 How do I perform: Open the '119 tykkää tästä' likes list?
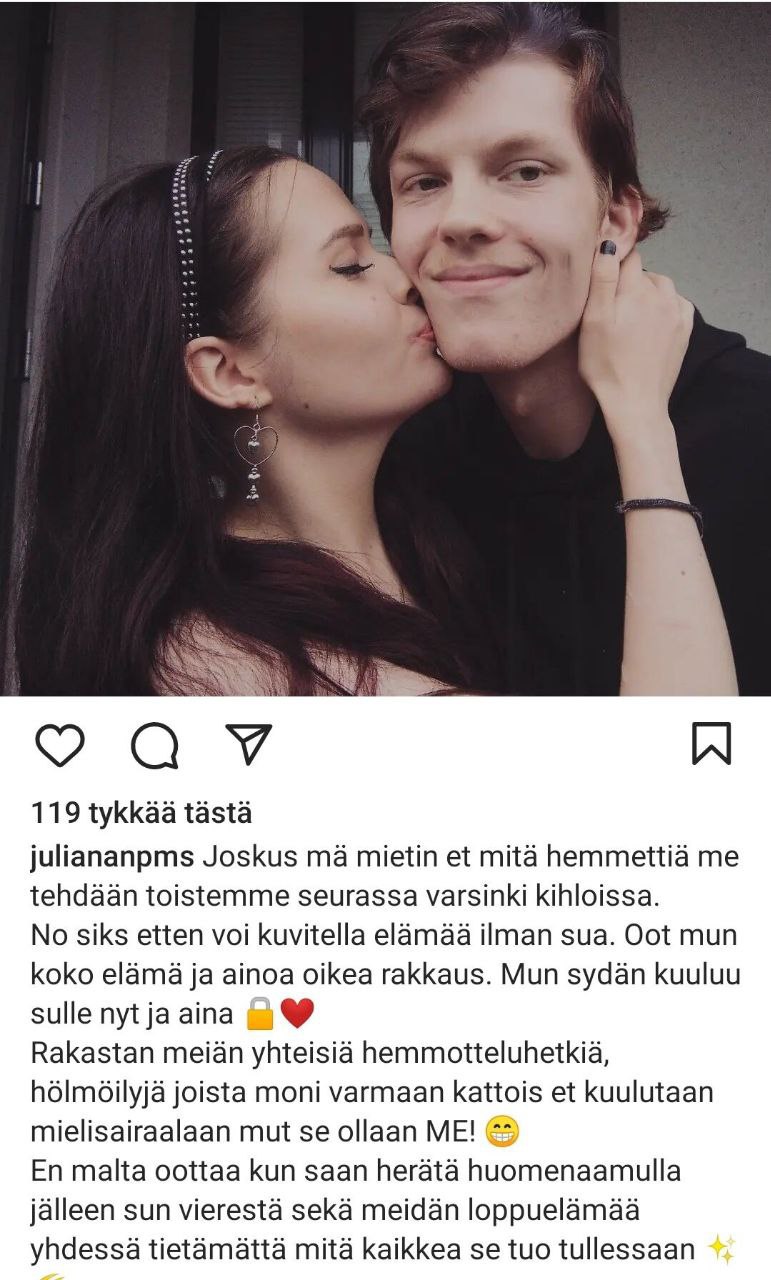click(141, 813)
